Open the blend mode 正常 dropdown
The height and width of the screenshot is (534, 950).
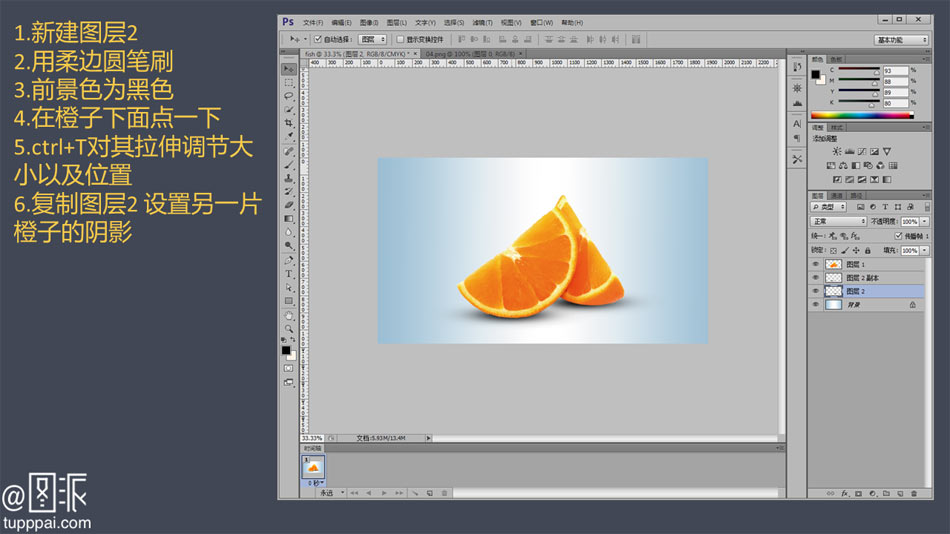(838, 221)
